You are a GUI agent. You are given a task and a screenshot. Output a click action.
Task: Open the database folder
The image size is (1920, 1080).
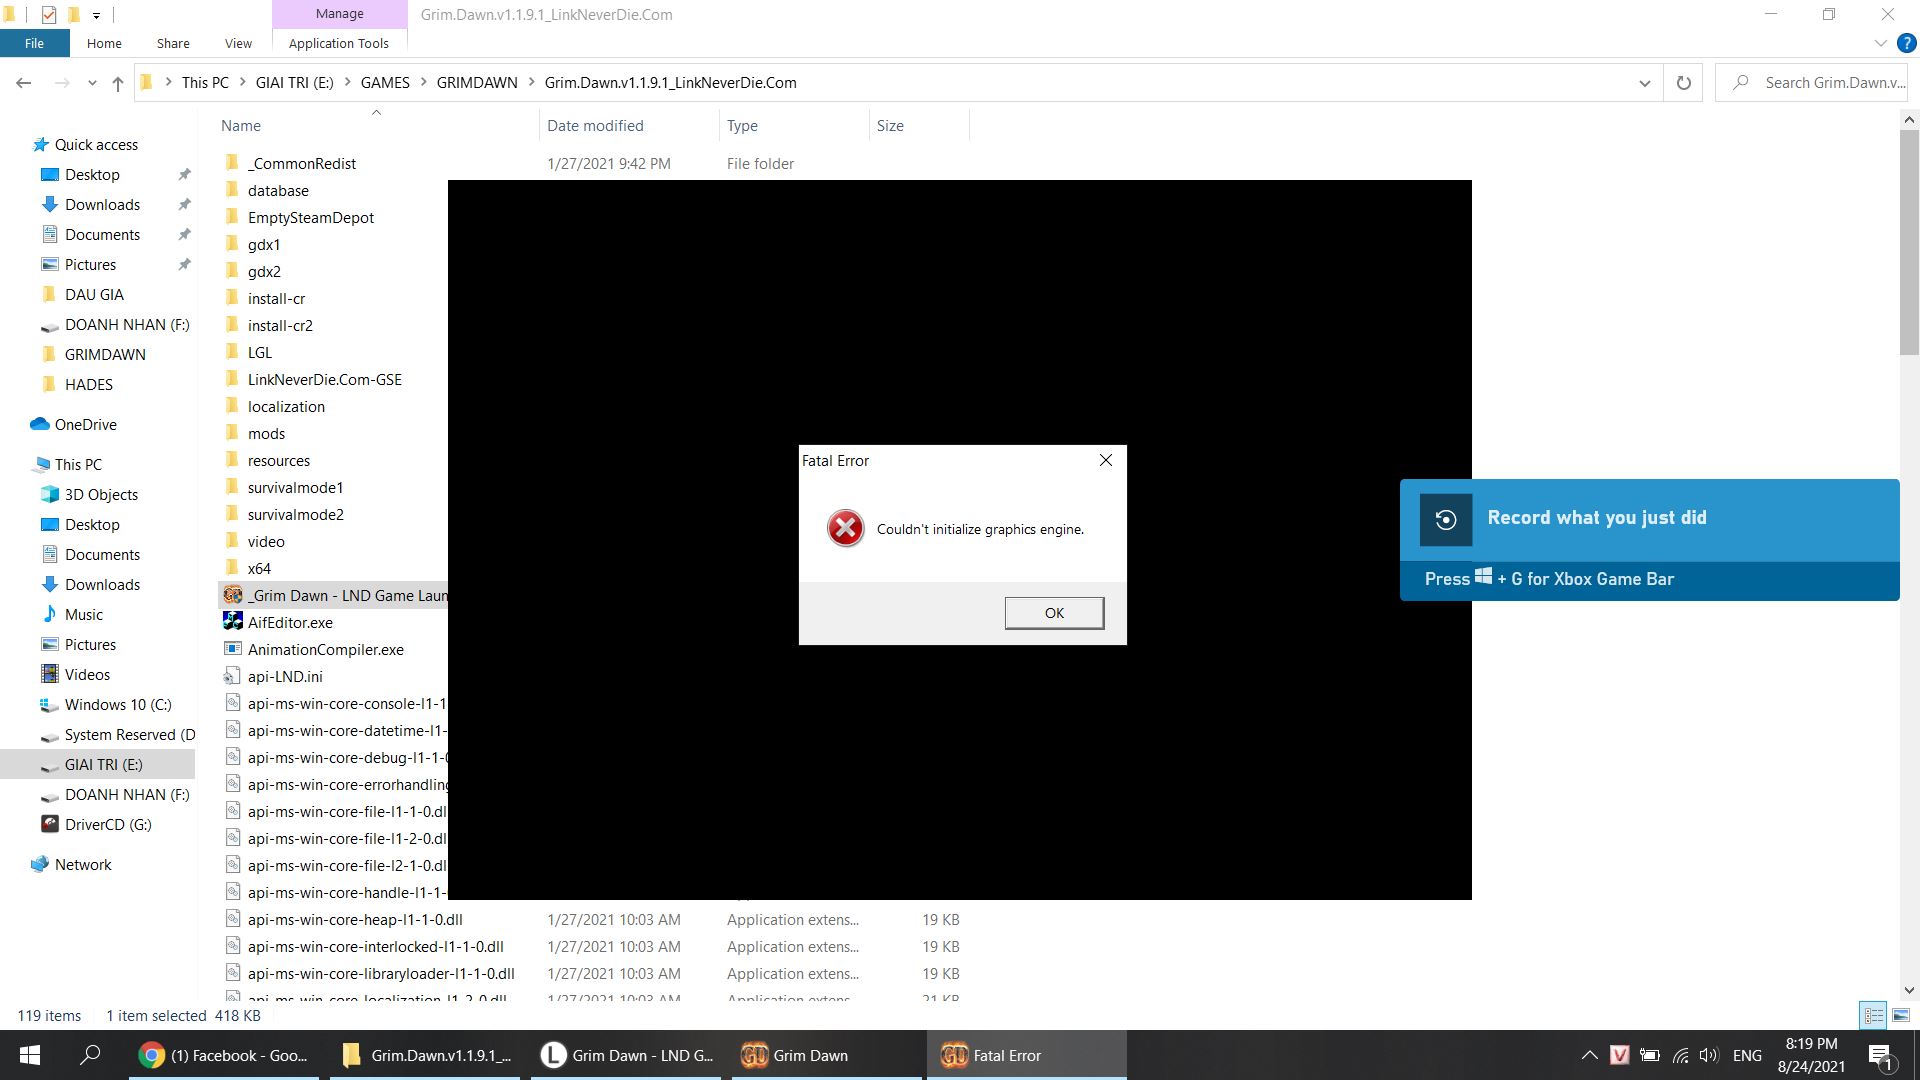click(278, 189)
